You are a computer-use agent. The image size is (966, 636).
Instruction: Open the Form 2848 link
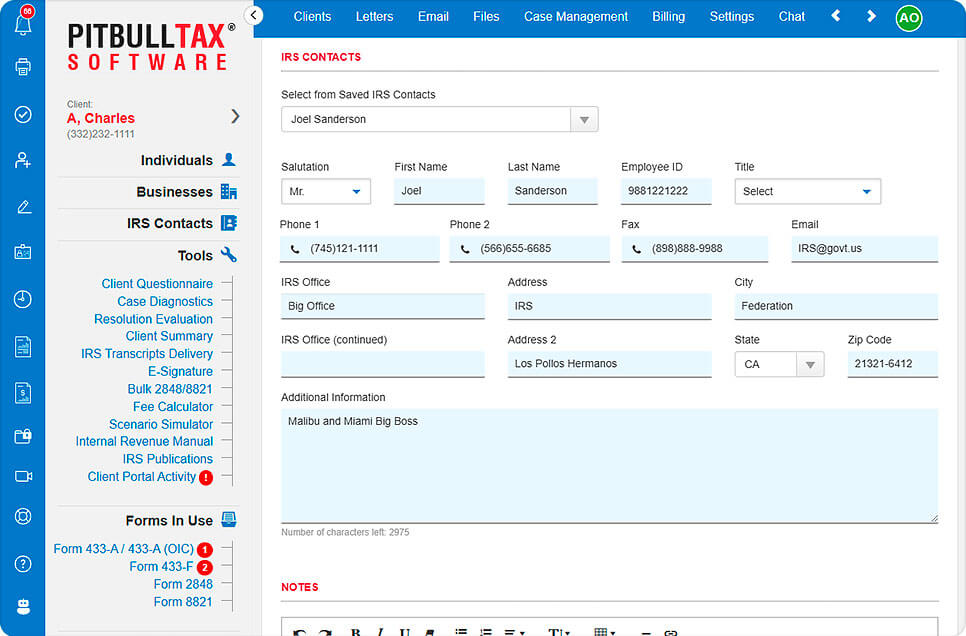tap(183, 584)
